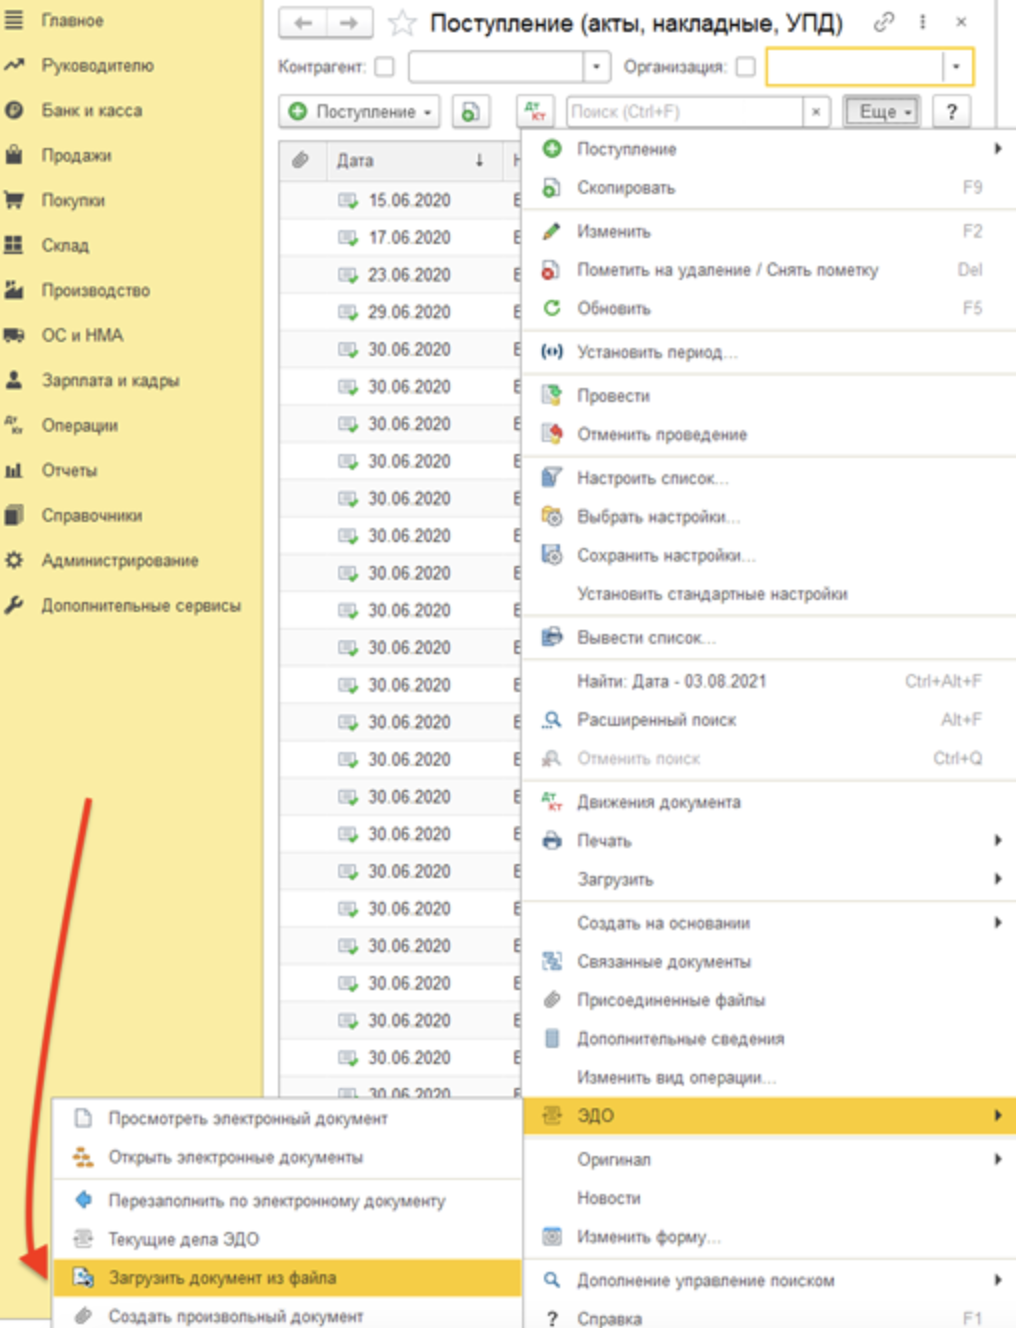Image resolution: width=1016 pixels, height=1328 pixels.
Task: Open the three-dot menu in title bar
Action: coord(922,22)
